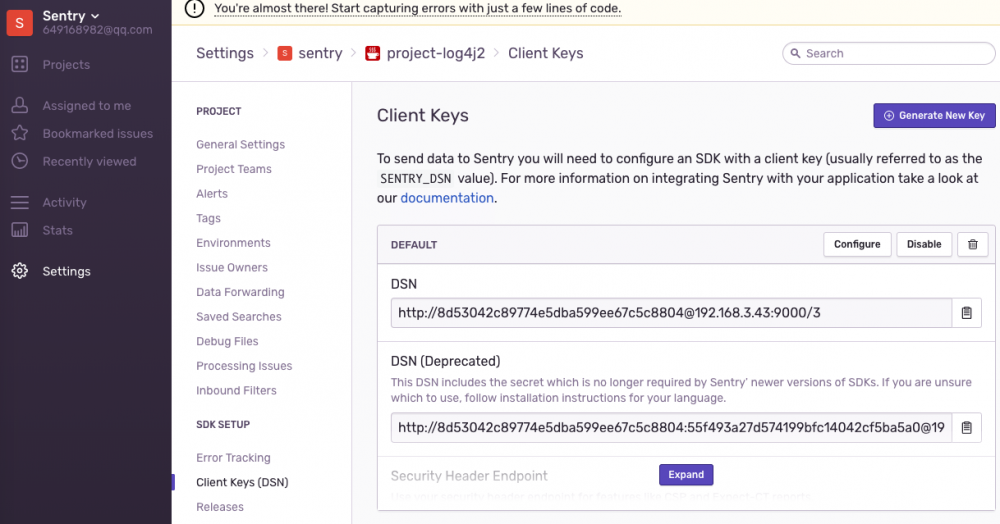Open Bookmarked issues
The height and width of the screenshot is (524, 1000).
[98, 134]
